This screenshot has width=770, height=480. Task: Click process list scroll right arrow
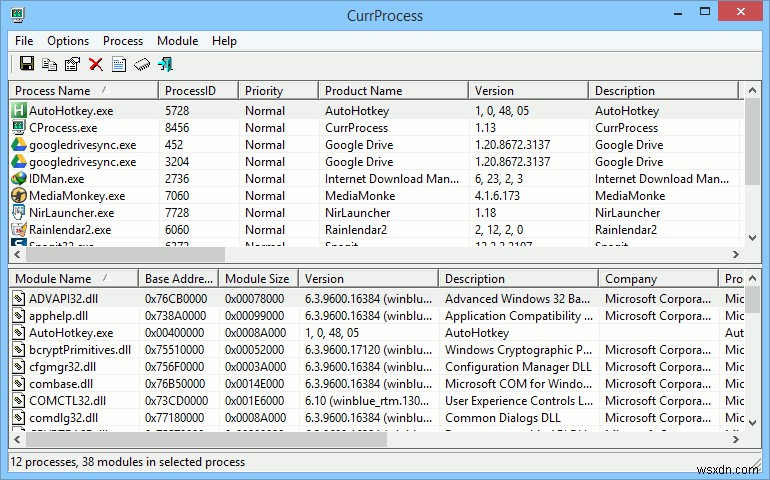(736, 254)
